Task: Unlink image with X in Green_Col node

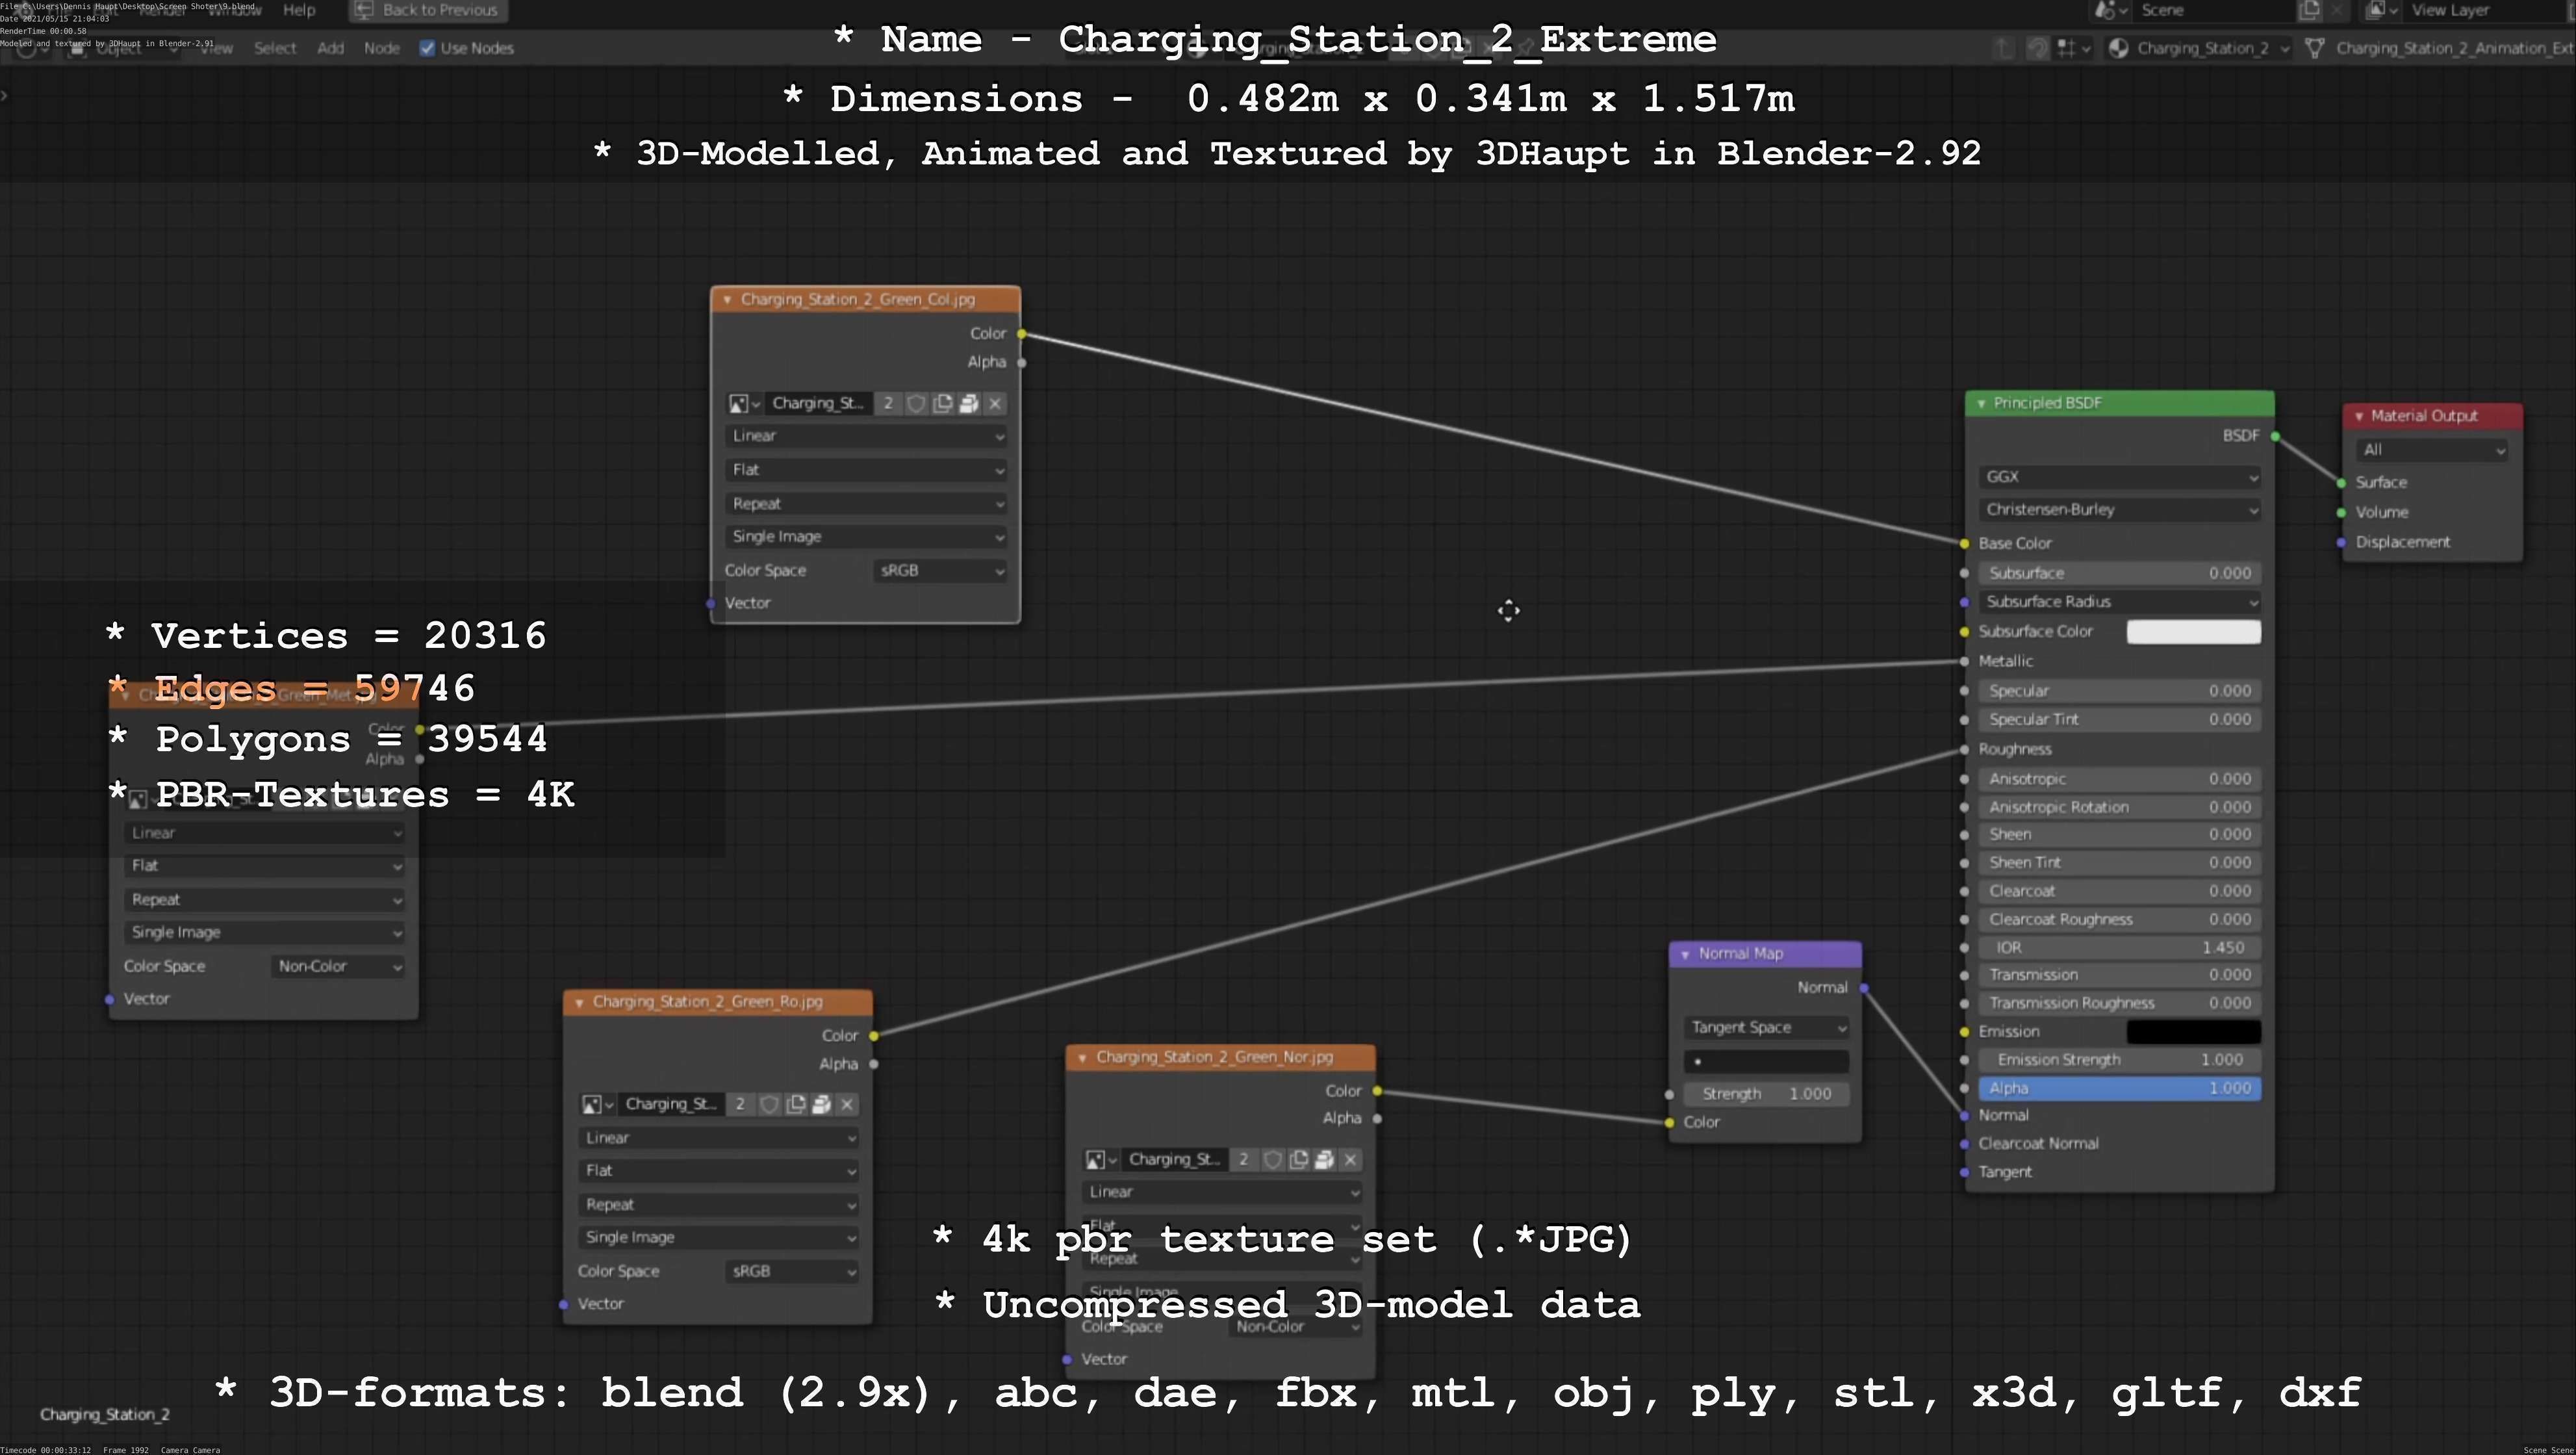Action: tap(995, 404)
